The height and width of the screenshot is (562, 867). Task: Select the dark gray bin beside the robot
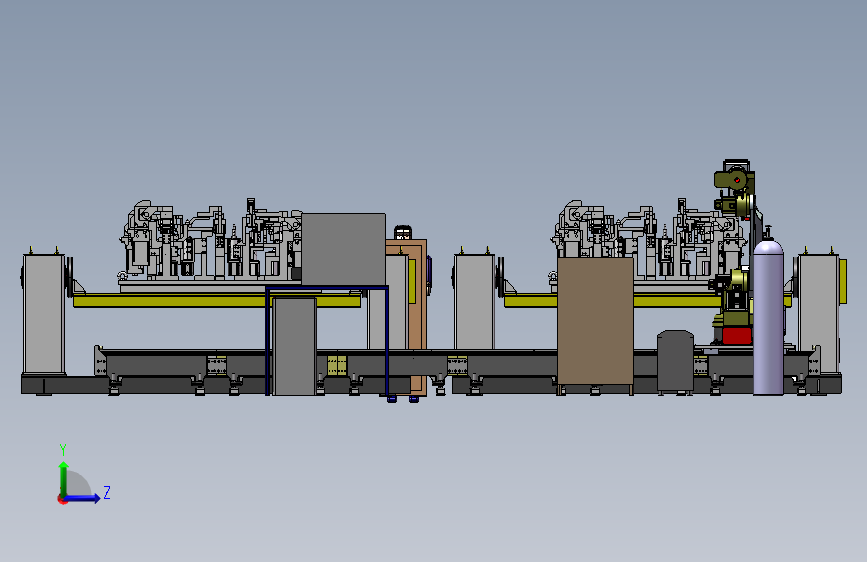pos(675,360)
